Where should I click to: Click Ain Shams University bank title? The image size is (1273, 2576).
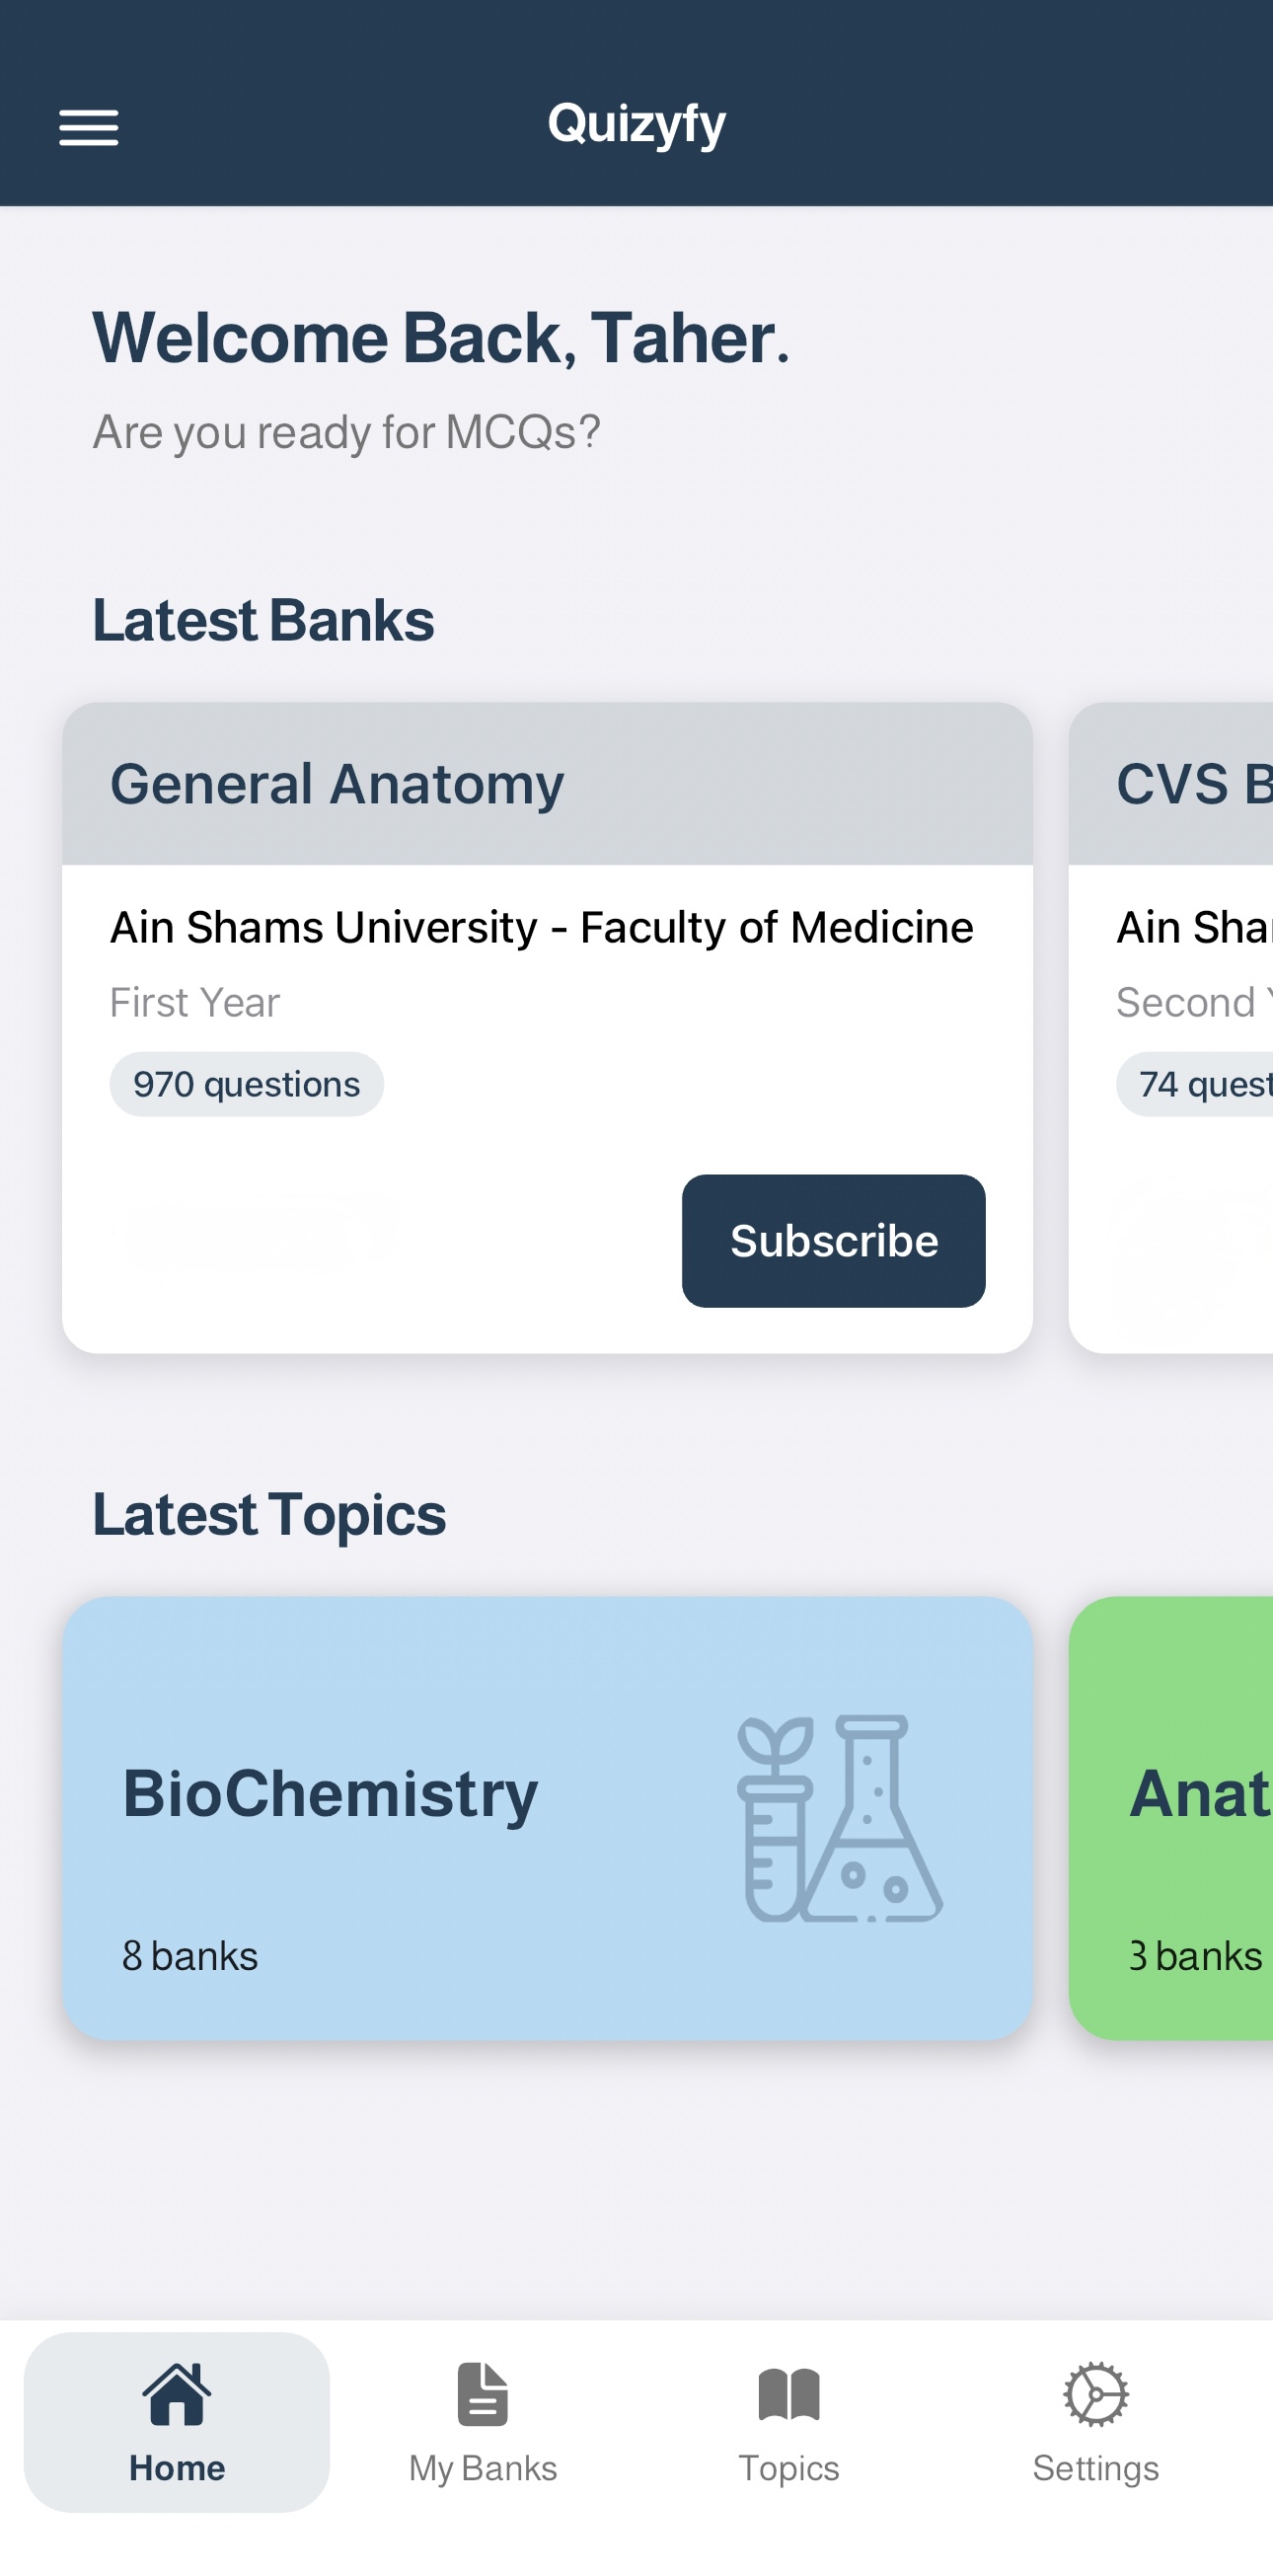(x=541, y=927)
